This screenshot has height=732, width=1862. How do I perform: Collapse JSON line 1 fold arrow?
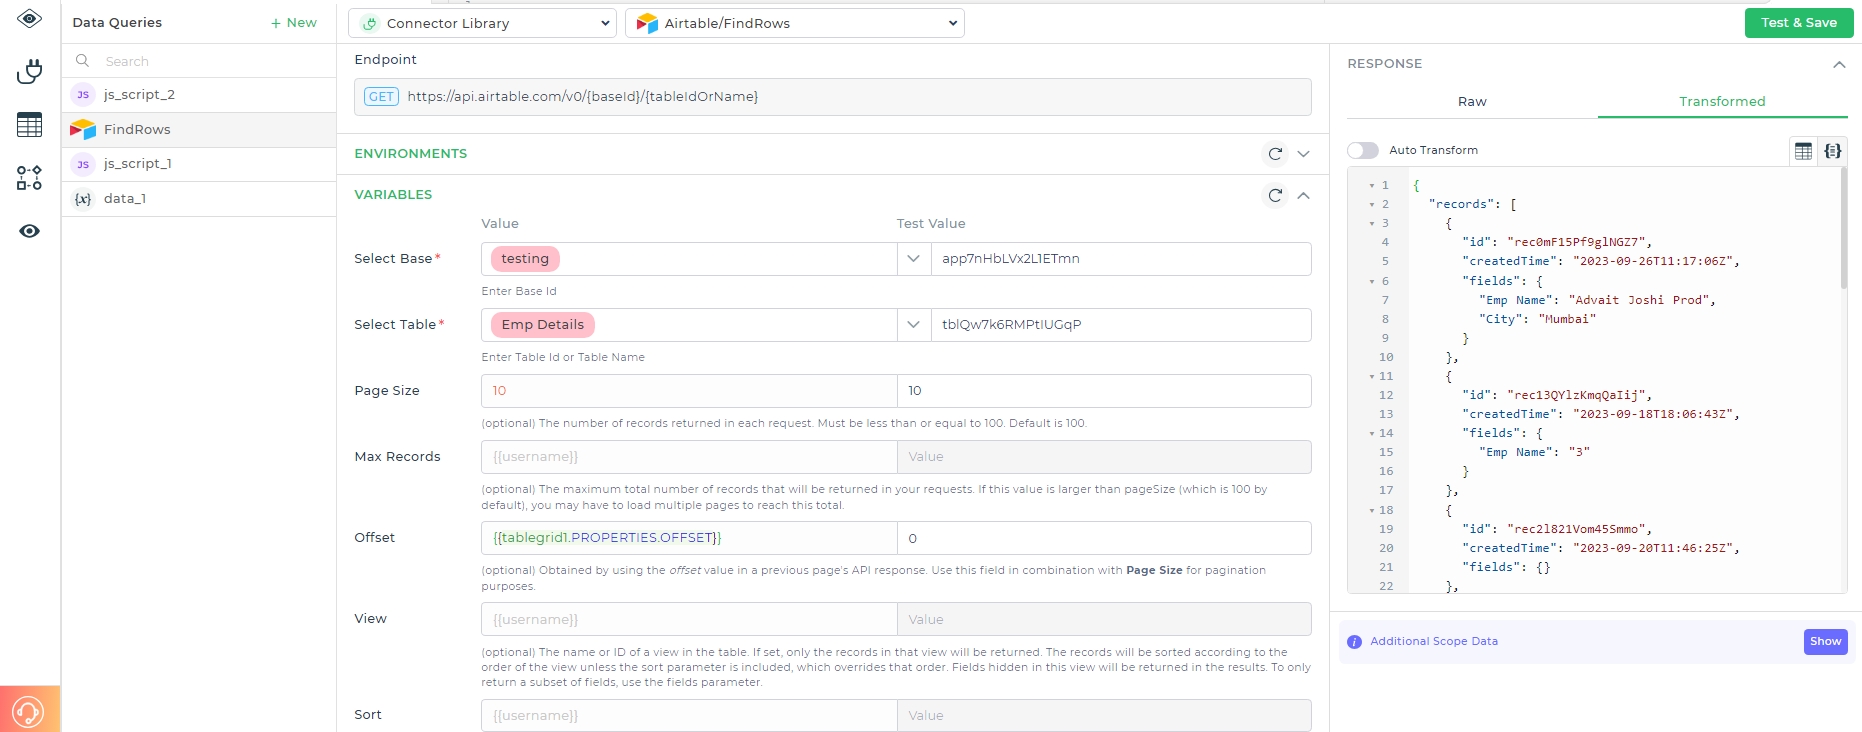pyautogui.click(x=1372, y=186)
